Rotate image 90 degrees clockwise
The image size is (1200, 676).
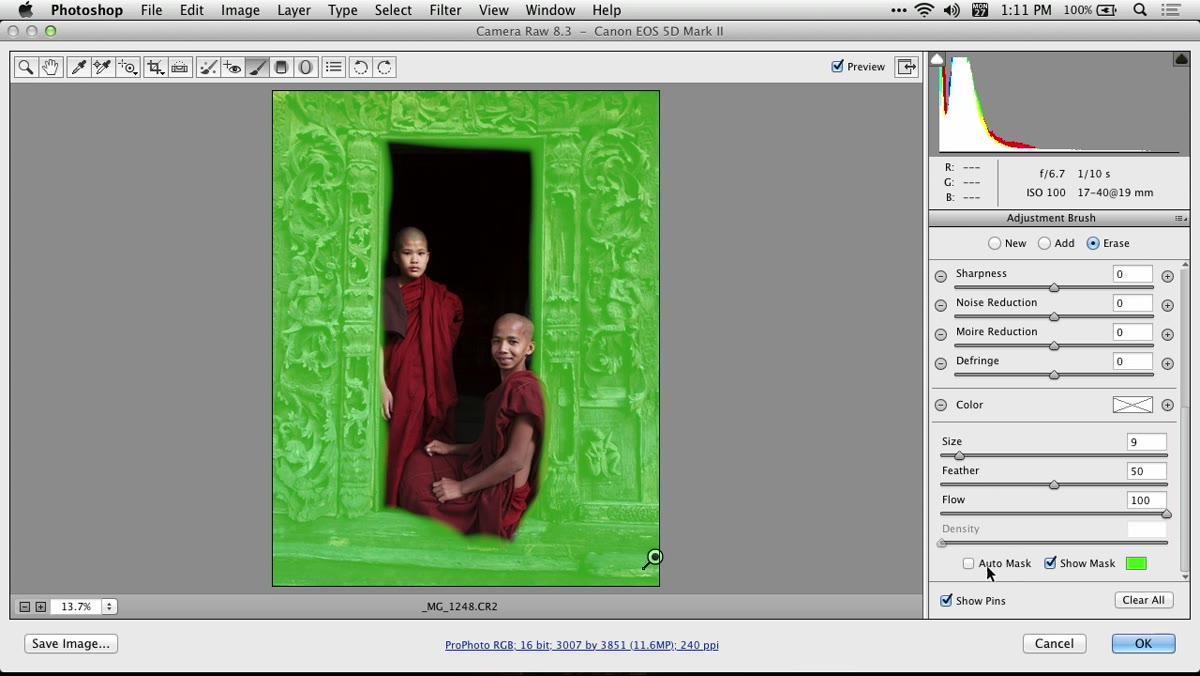[385, 67]
